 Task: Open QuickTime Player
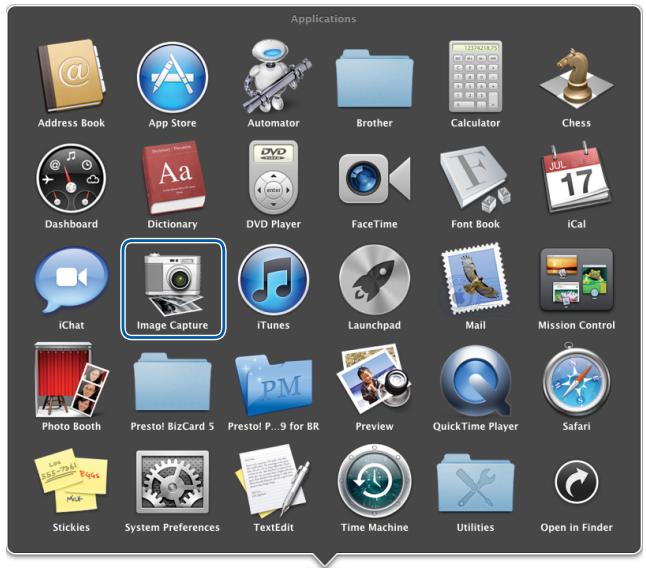(475, 381)
